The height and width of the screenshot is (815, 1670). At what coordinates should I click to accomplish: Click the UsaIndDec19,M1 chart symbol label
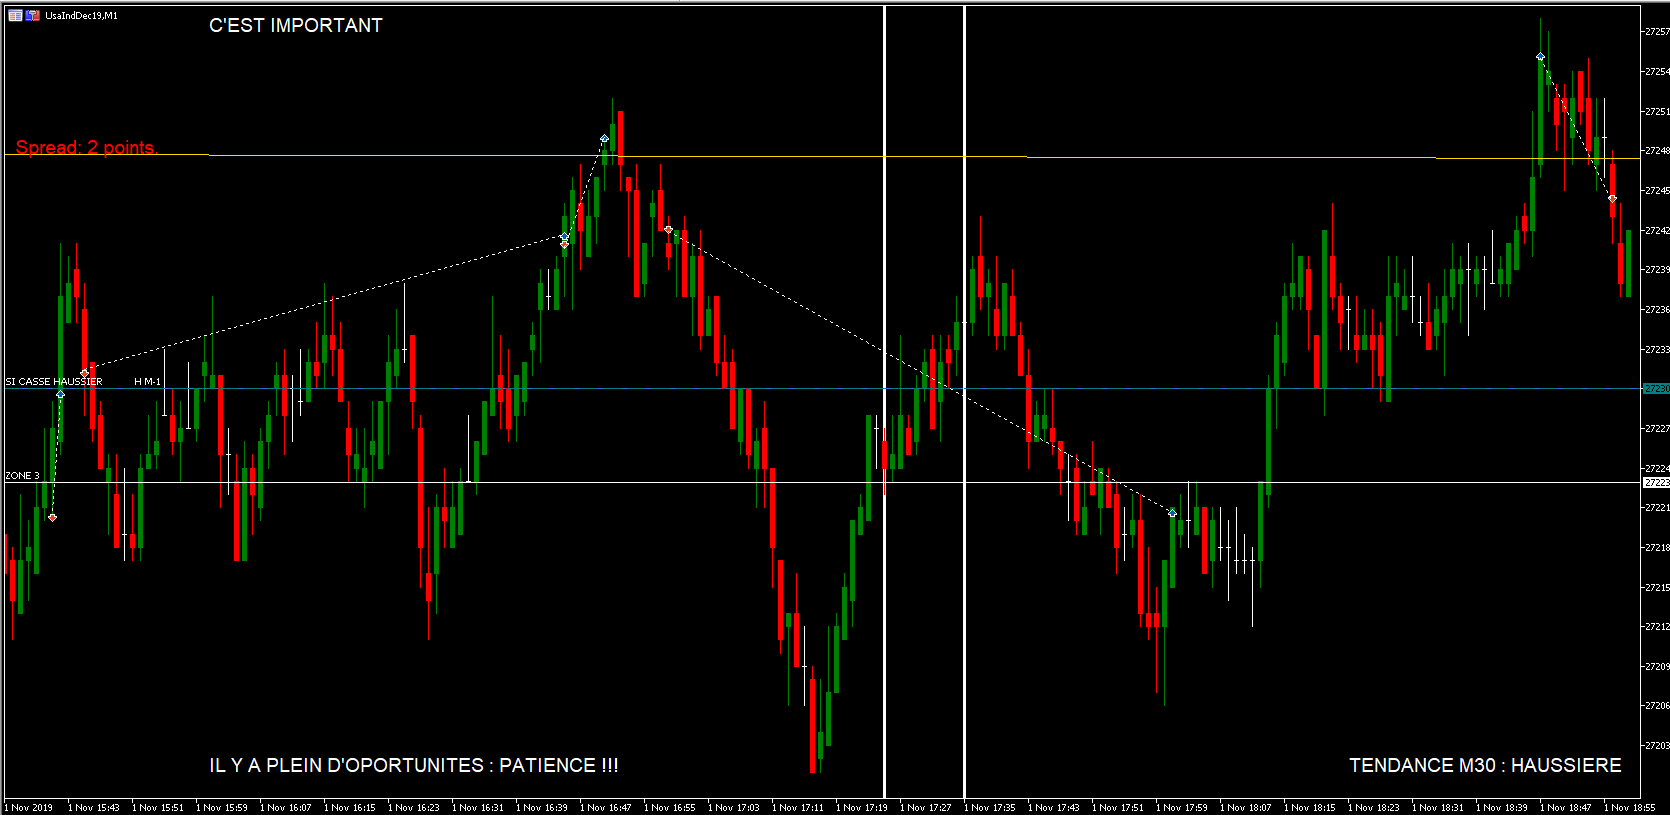[x=81, y=16]
